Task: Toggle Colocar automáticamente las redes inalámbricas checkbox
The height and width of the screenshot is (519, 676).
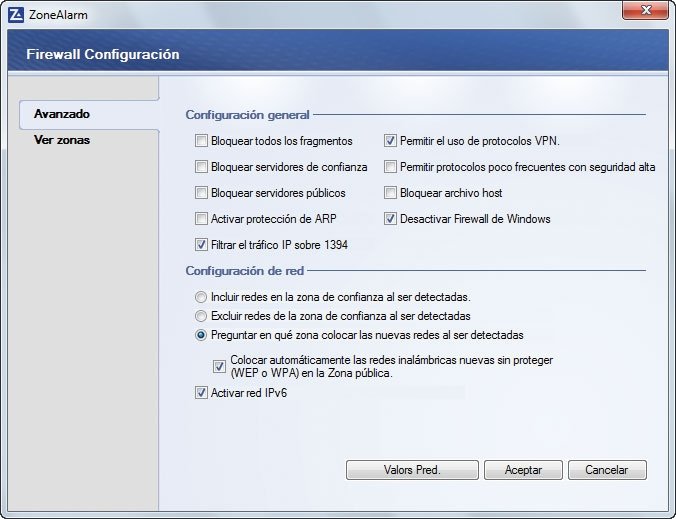Action: (x=219, y=367)
